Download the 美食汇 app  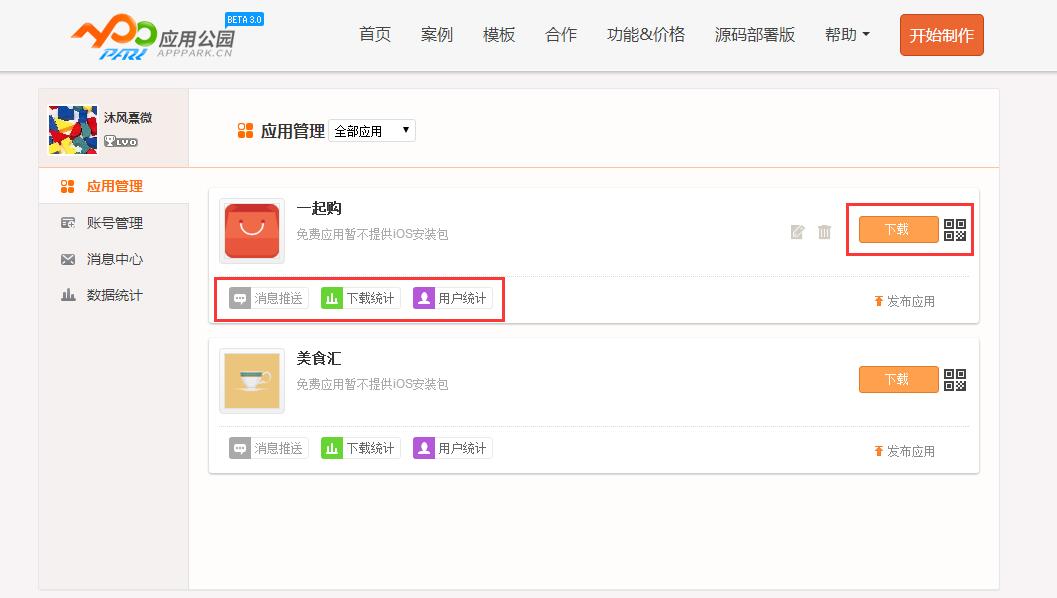click(x=898, y=379)
